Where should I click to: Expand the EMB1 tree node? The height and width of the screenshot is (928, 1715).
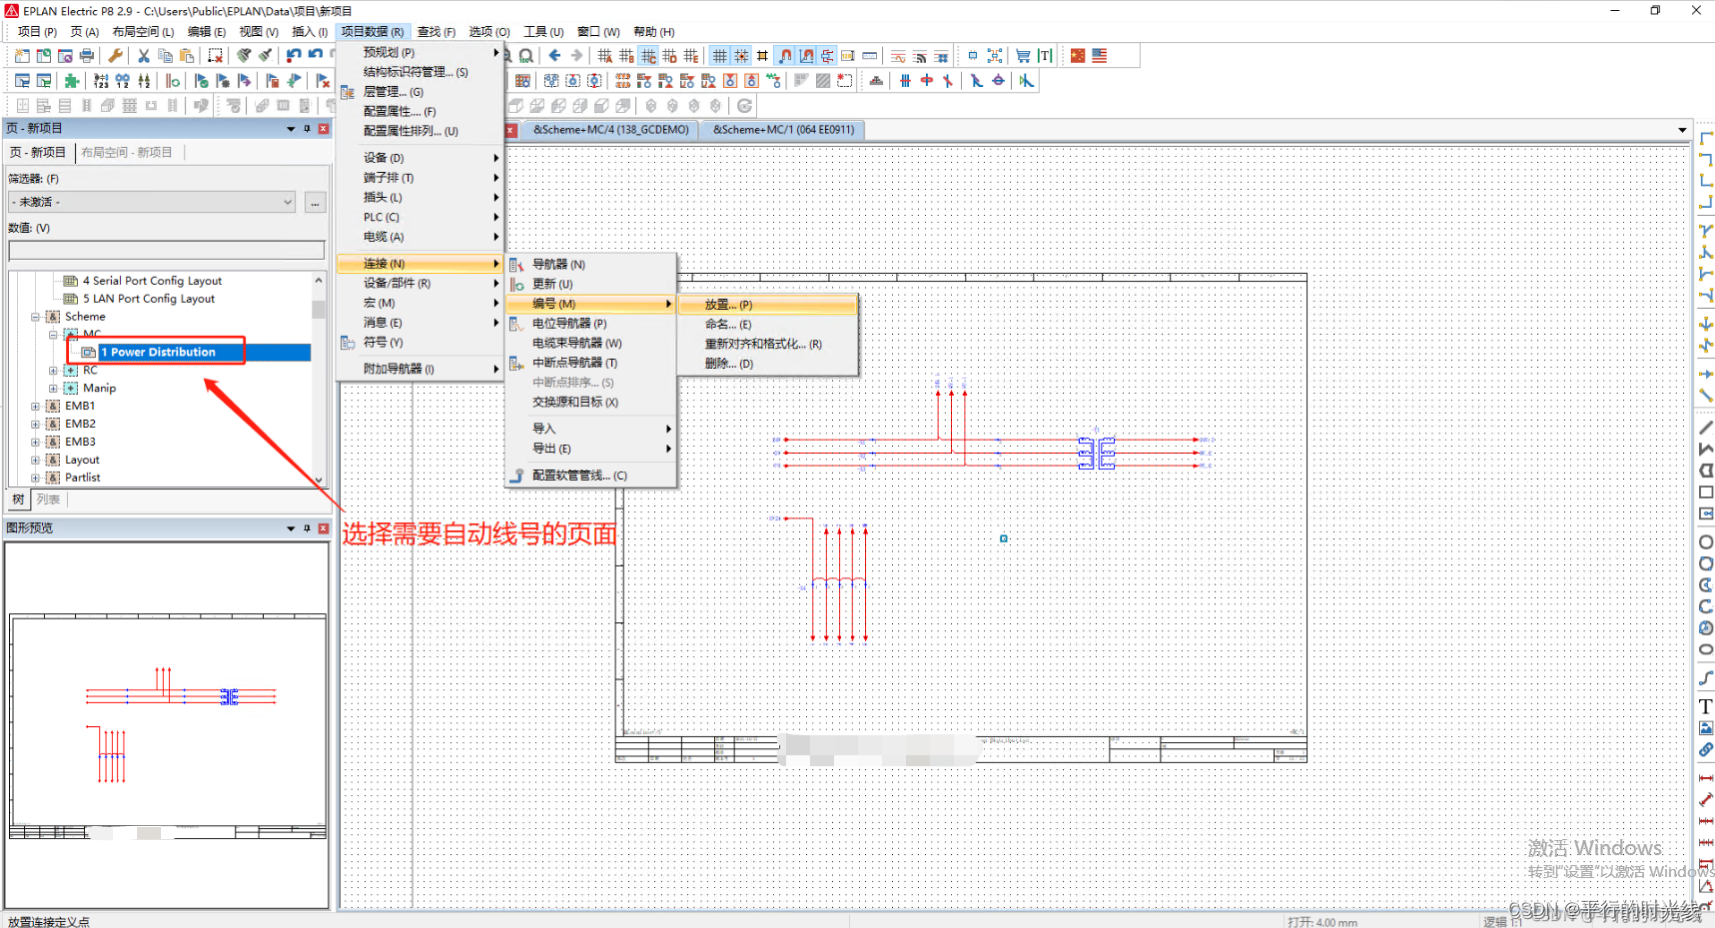tap(35, 407)
